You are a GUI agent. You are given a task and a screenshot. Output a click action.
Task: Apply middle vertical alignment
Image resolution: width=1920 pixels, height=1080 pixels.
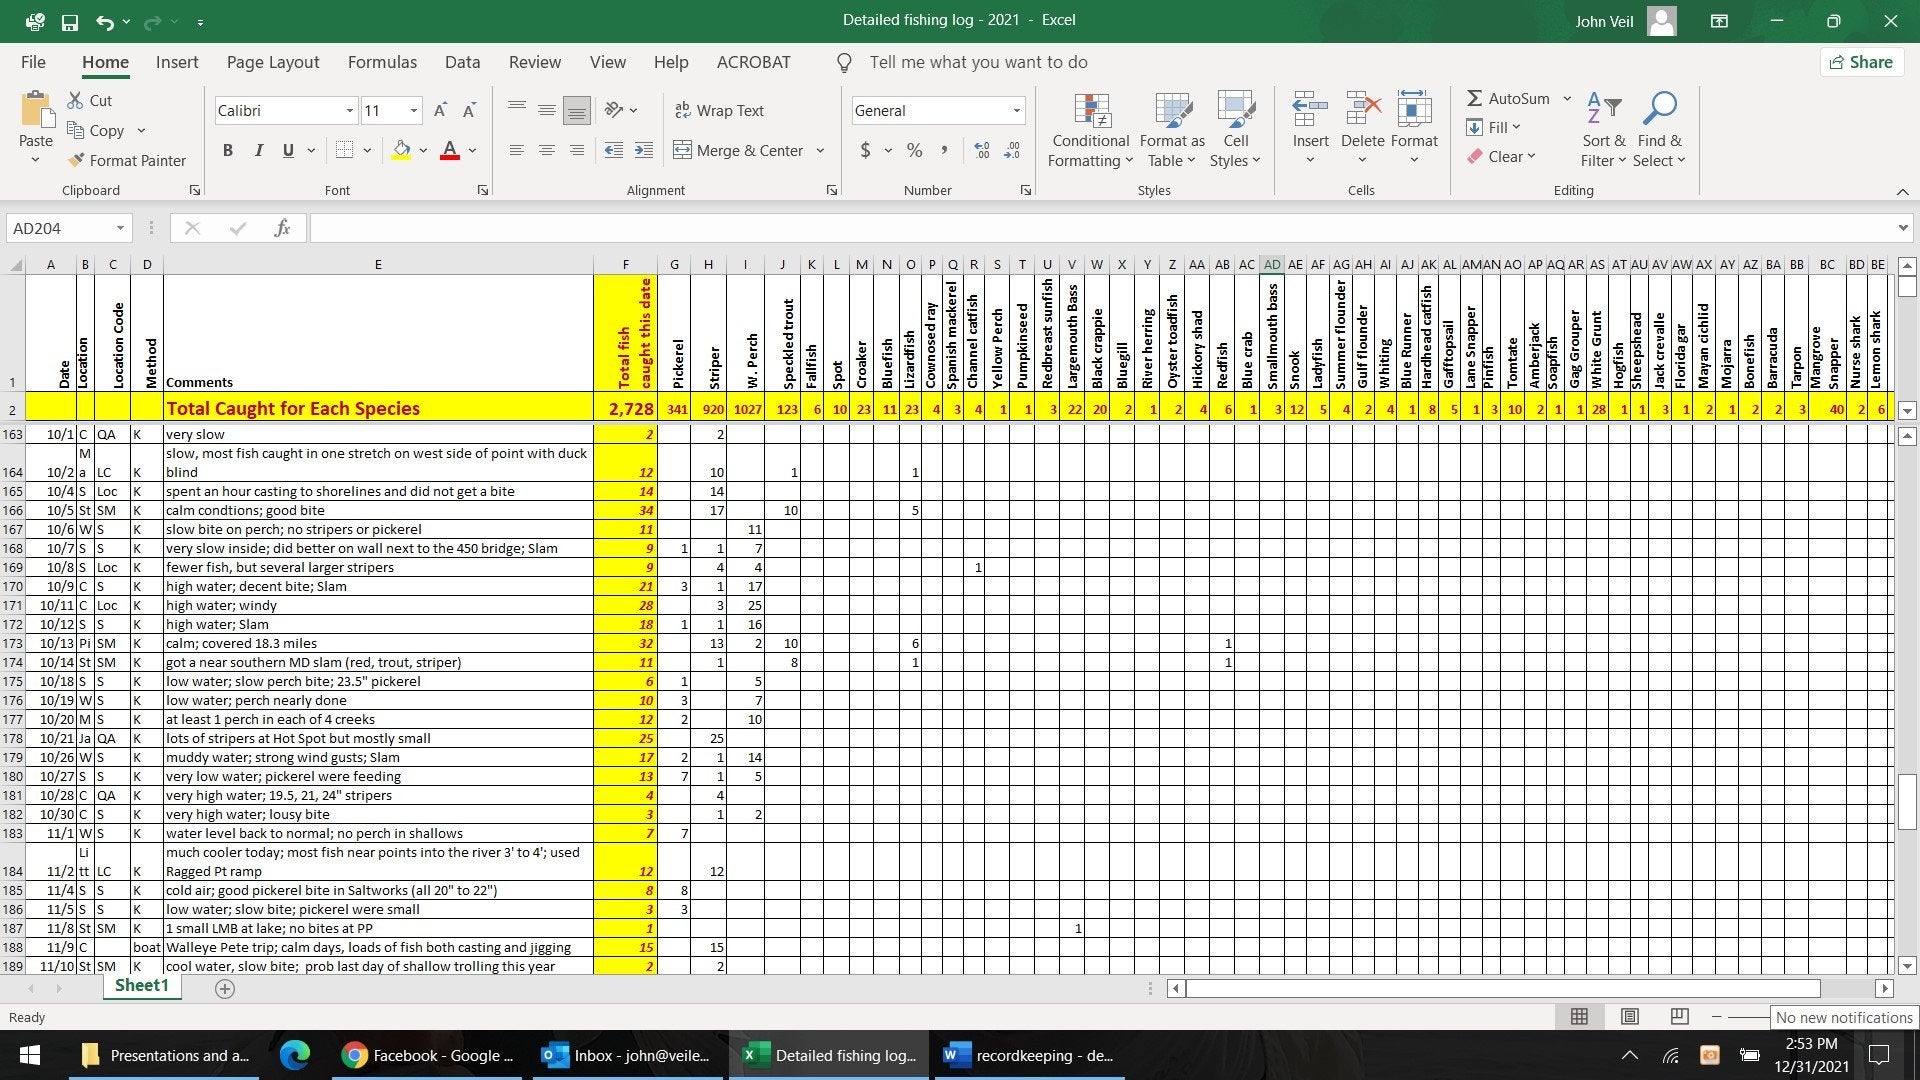(547, 110)
